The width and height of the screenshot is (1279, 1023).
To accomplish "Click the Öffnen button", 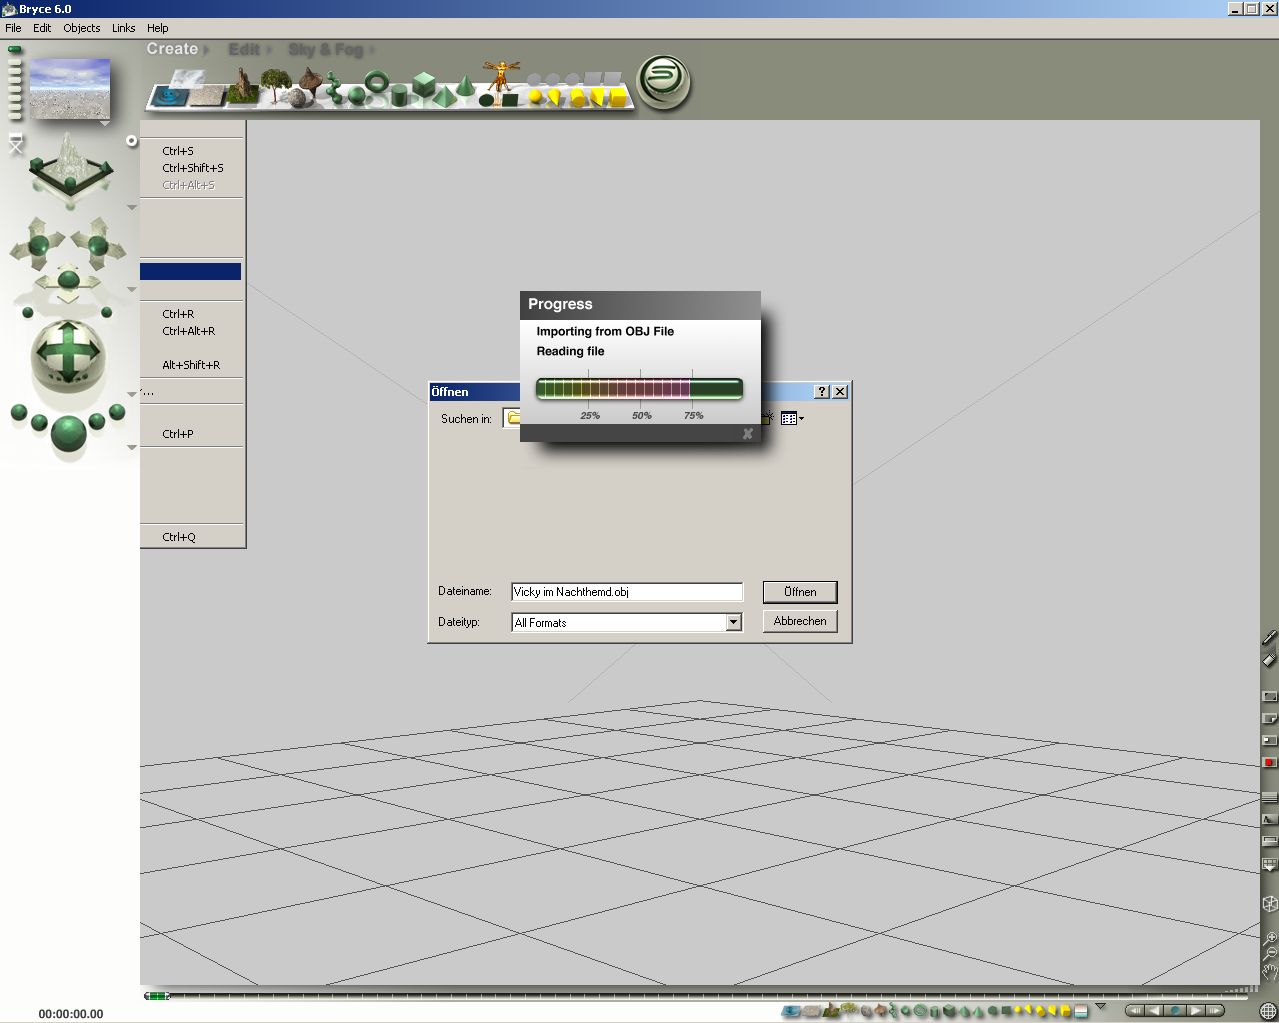I will tap(800, 592).
